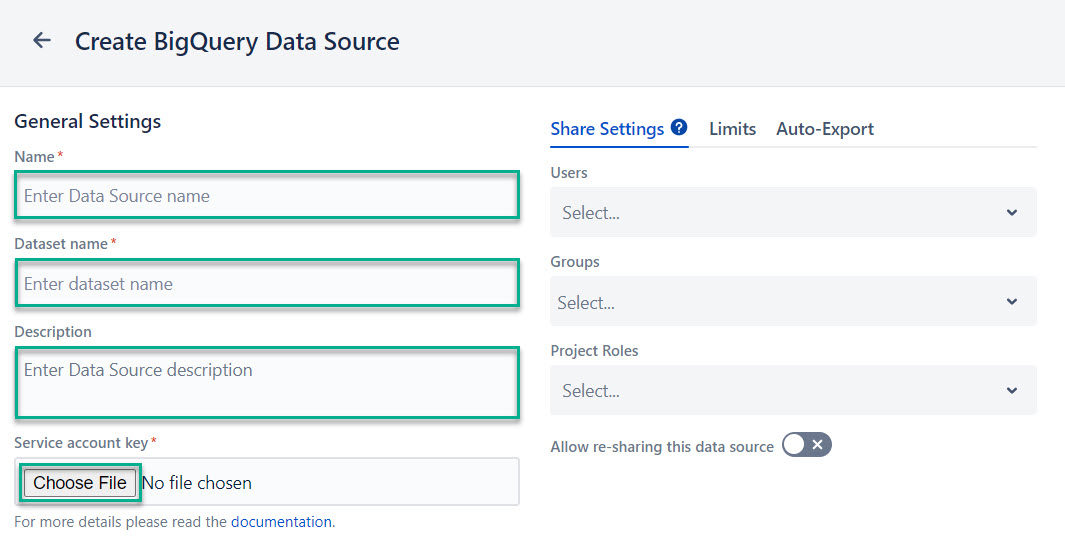Click the No file chosen text
This screenshot has width=1065, height=551.
(197, 483)
